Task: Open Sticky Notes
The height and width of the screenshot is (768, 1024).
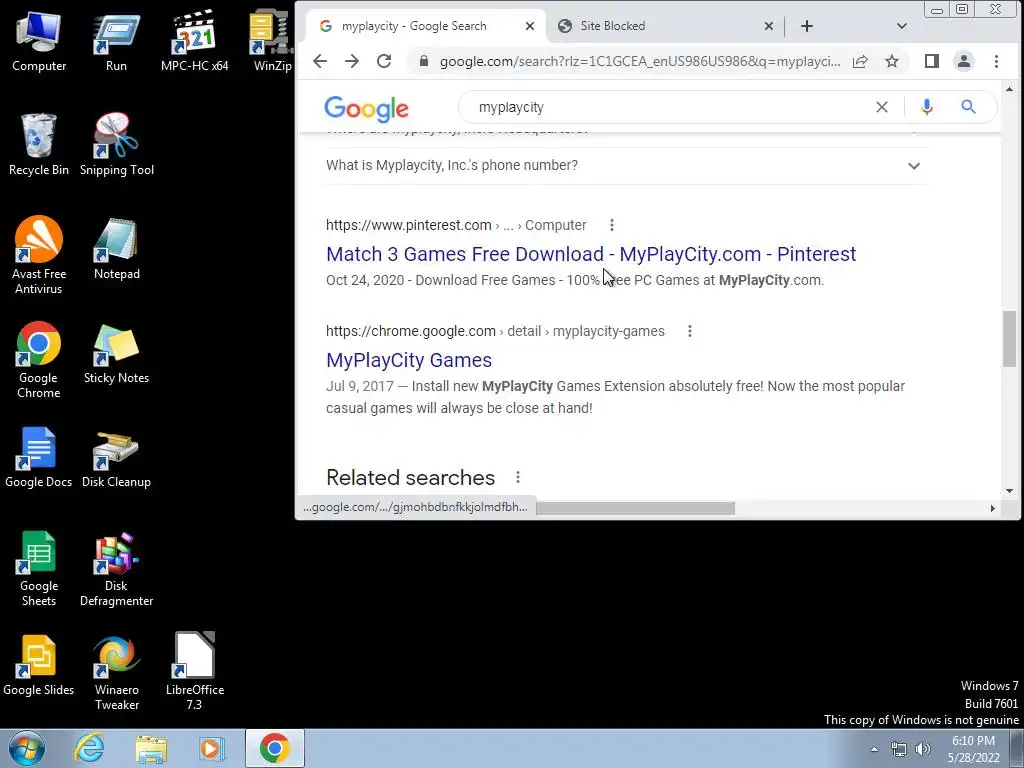Action: [116, 353]
